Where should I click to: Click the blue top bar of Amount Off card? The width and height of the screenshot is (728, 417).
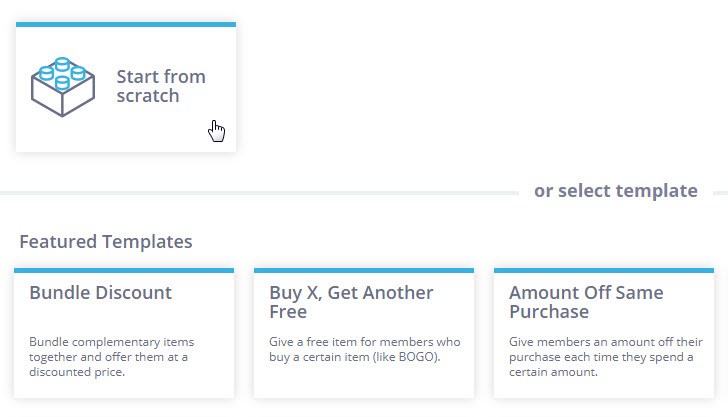tap(604, 270)
